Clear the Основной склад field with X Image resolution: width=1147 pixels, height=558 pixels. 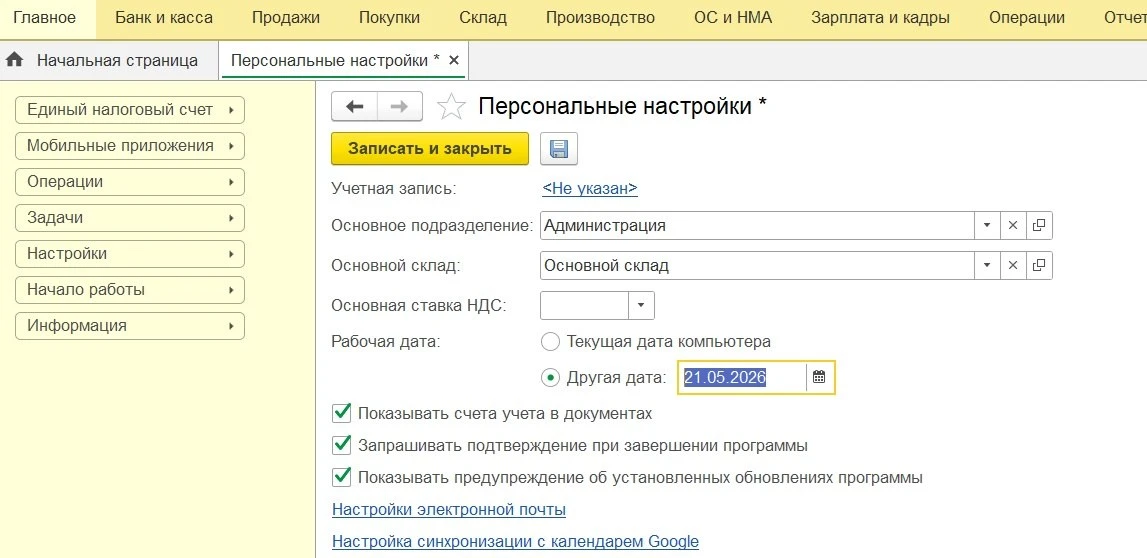(x=1013, y=265)
